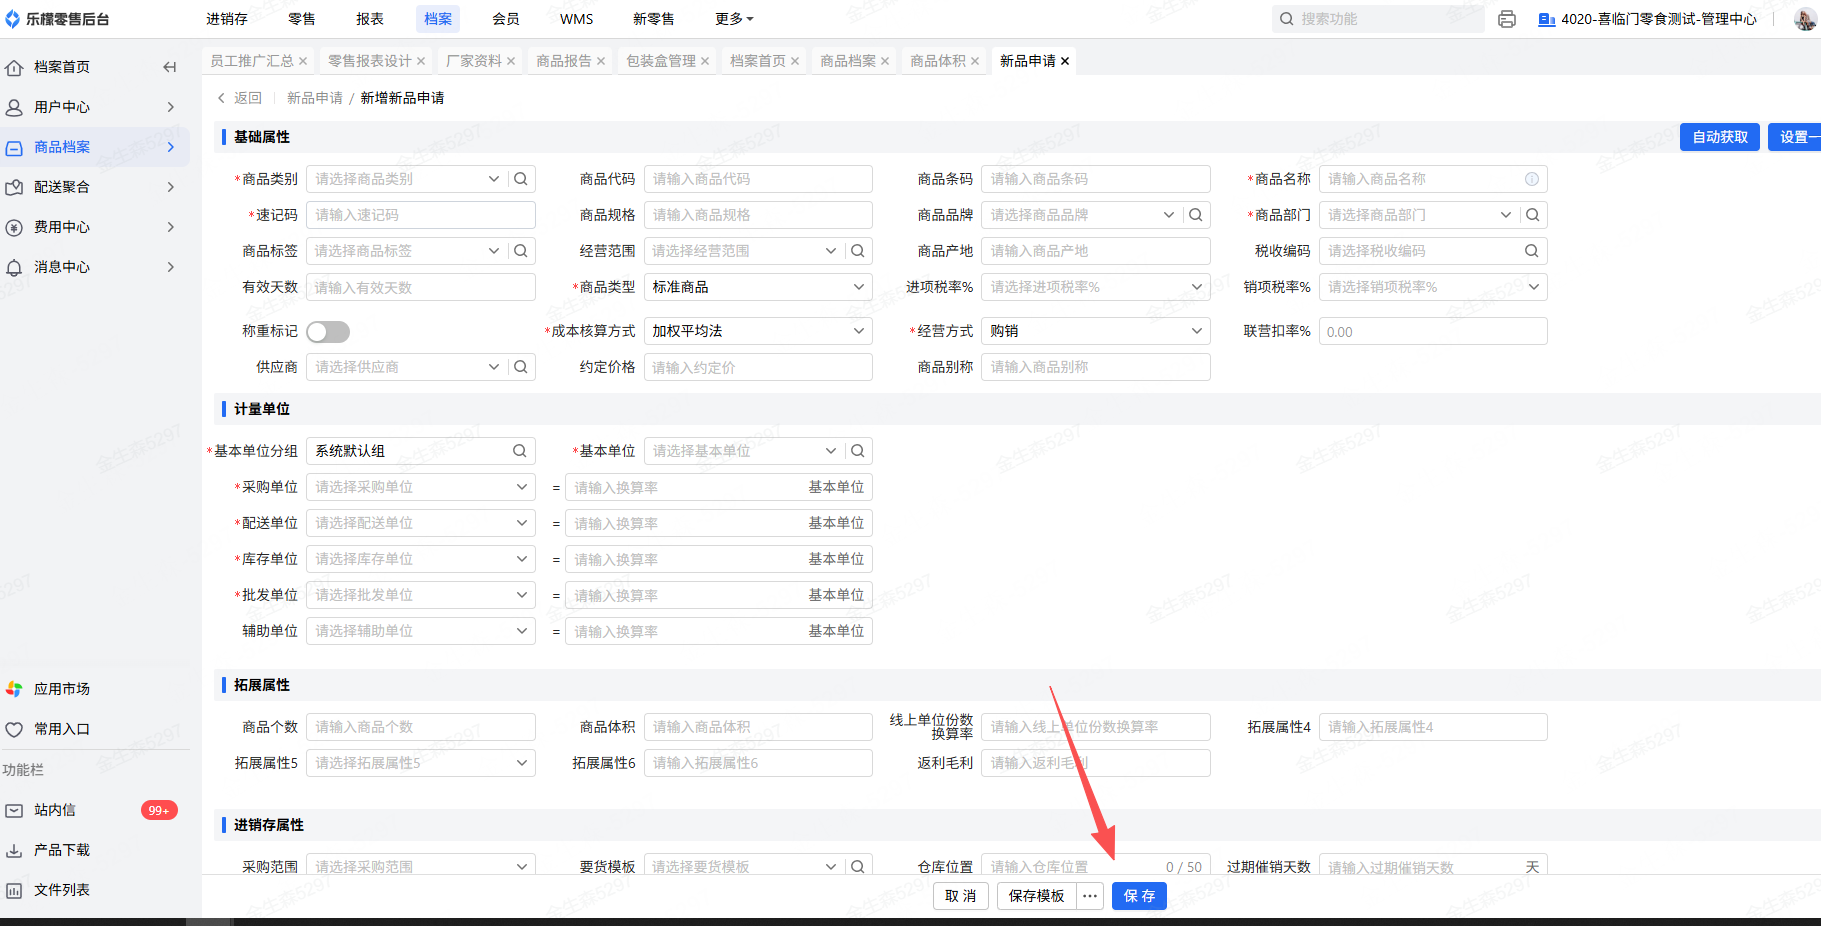Toggle the 称重标记 switch
Viewport: 1821px width, 926px height.
(328, 332)
